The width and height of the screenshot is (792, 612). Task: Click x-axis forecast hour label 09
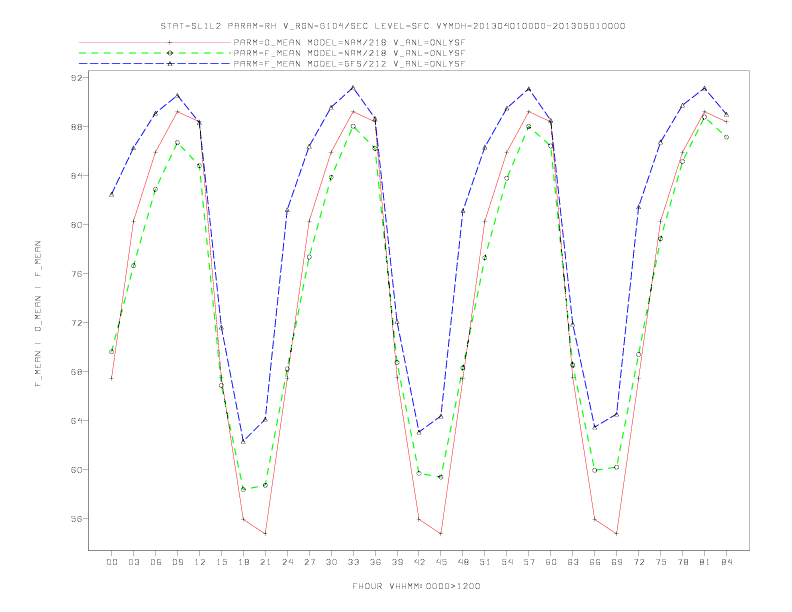pos(177,562)
